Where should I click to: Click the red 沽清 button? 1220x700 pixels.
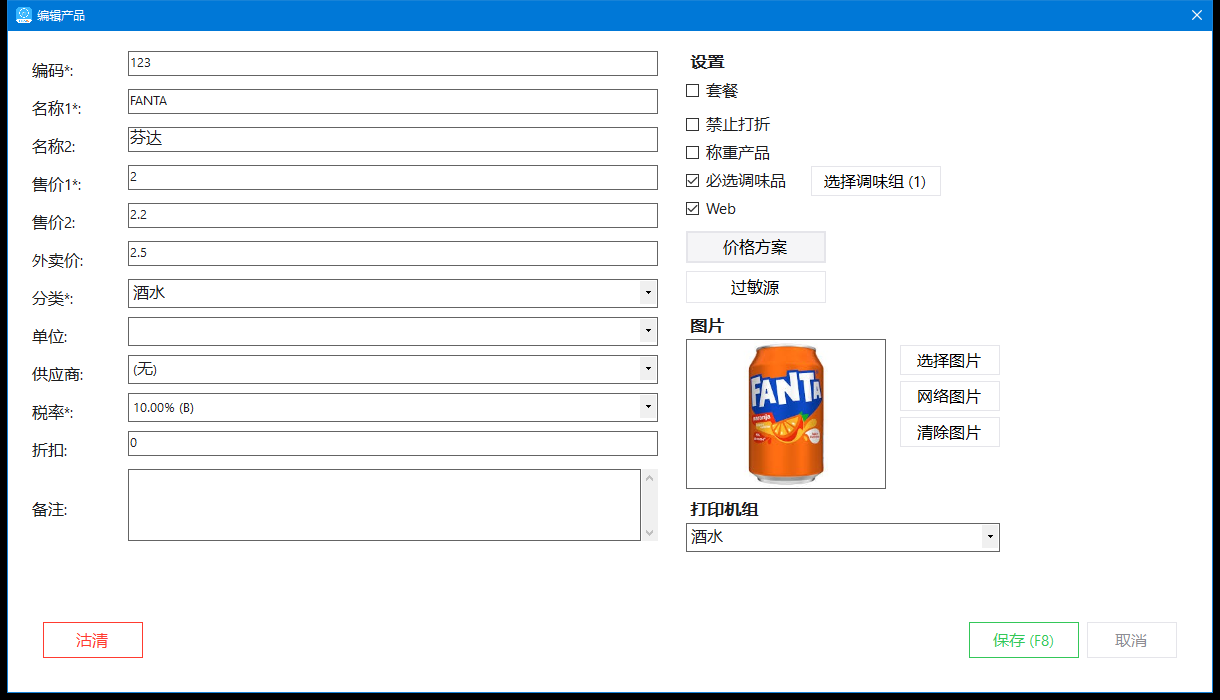93,640
